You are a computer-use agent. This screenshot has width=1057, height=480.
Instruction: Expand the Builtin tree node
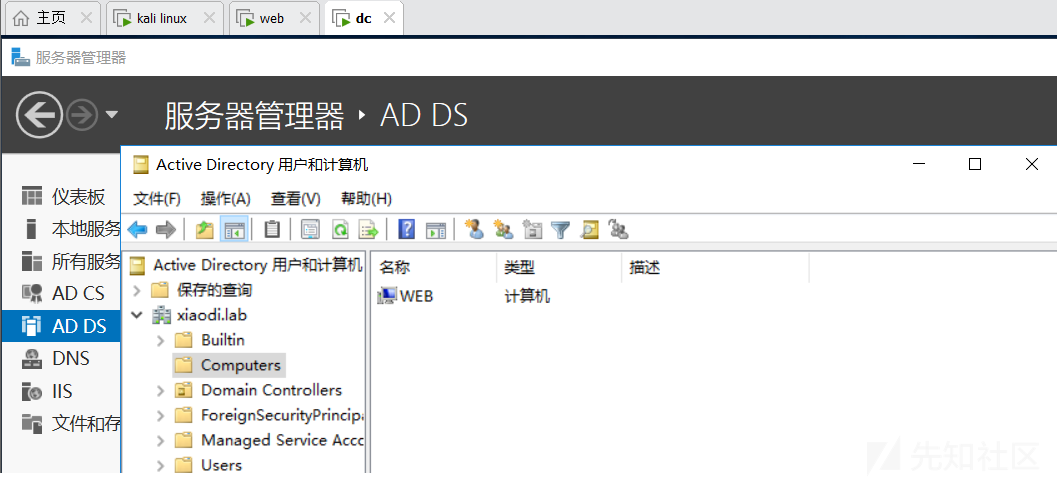(x=160, y=340)
